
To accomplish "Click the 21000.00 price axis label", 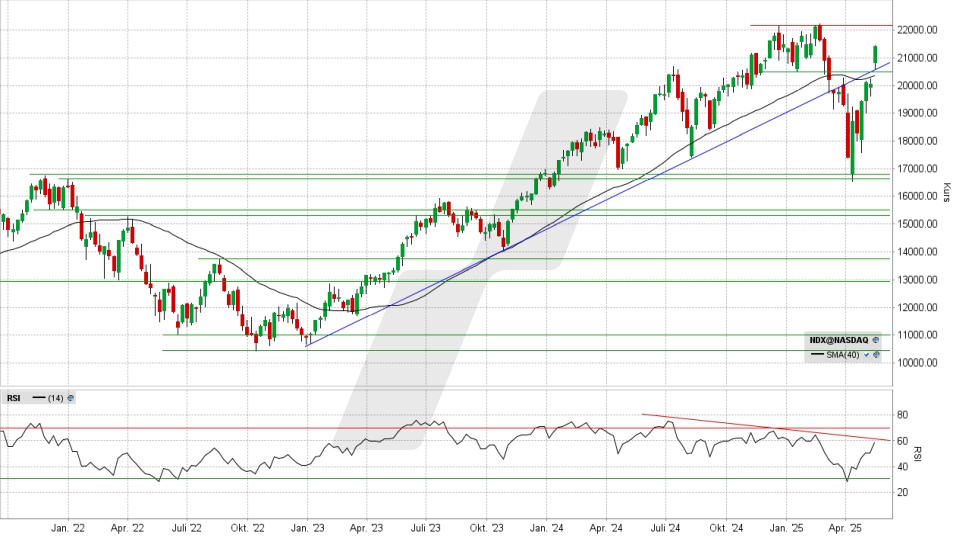I will [x=917, y=58].
